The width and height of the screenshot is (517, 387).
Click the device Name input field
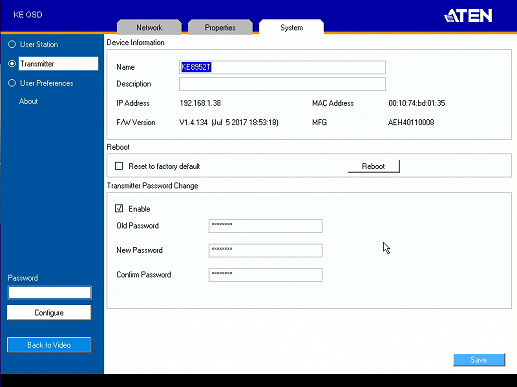(x=282, y=67)
